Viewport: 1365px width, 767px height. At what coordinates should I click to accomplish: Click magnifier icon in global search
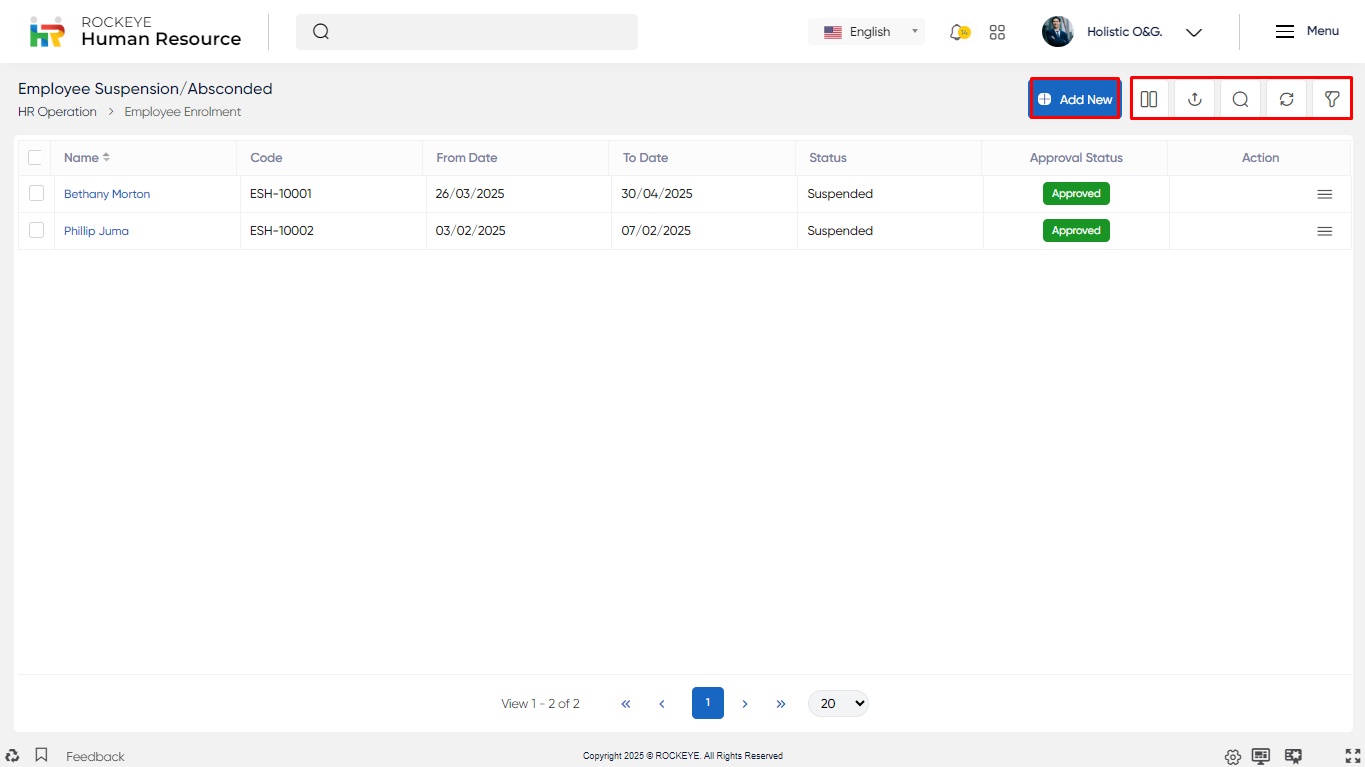(321, 31)
